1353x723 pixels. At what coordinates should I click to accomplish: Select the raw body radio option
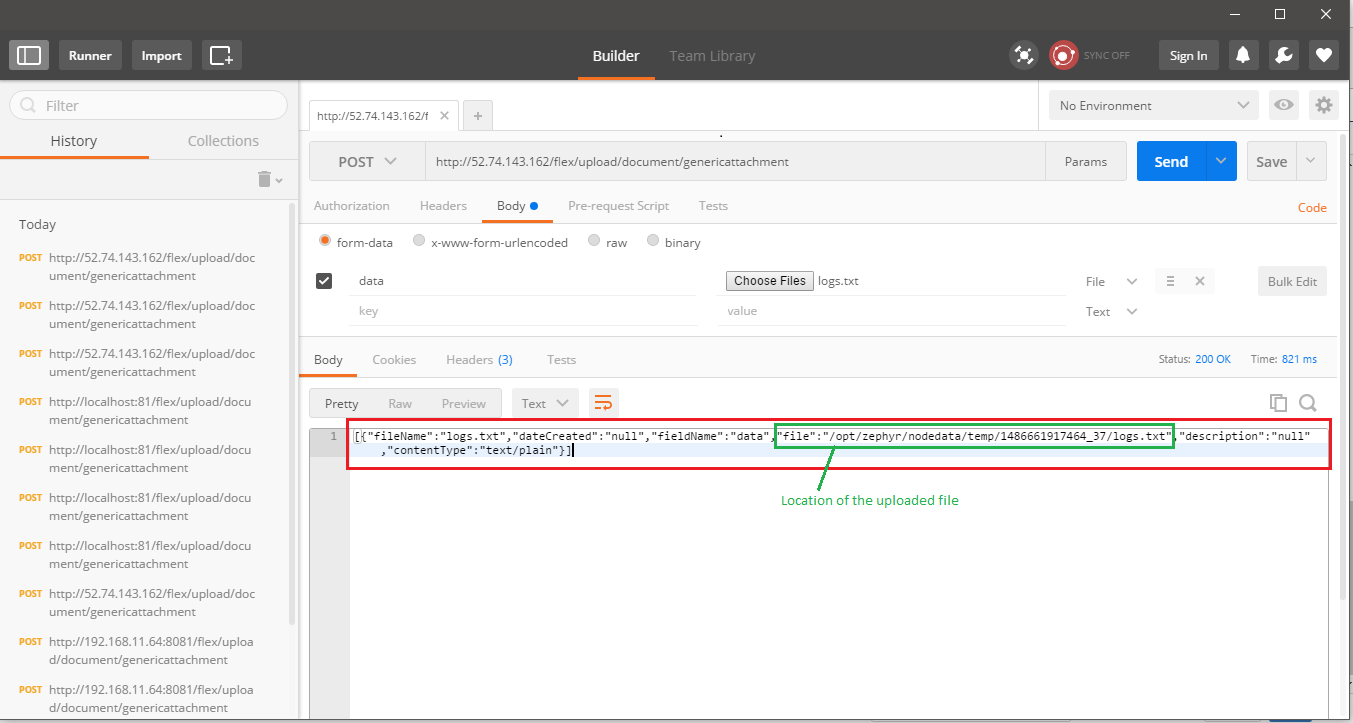point(595,242)
